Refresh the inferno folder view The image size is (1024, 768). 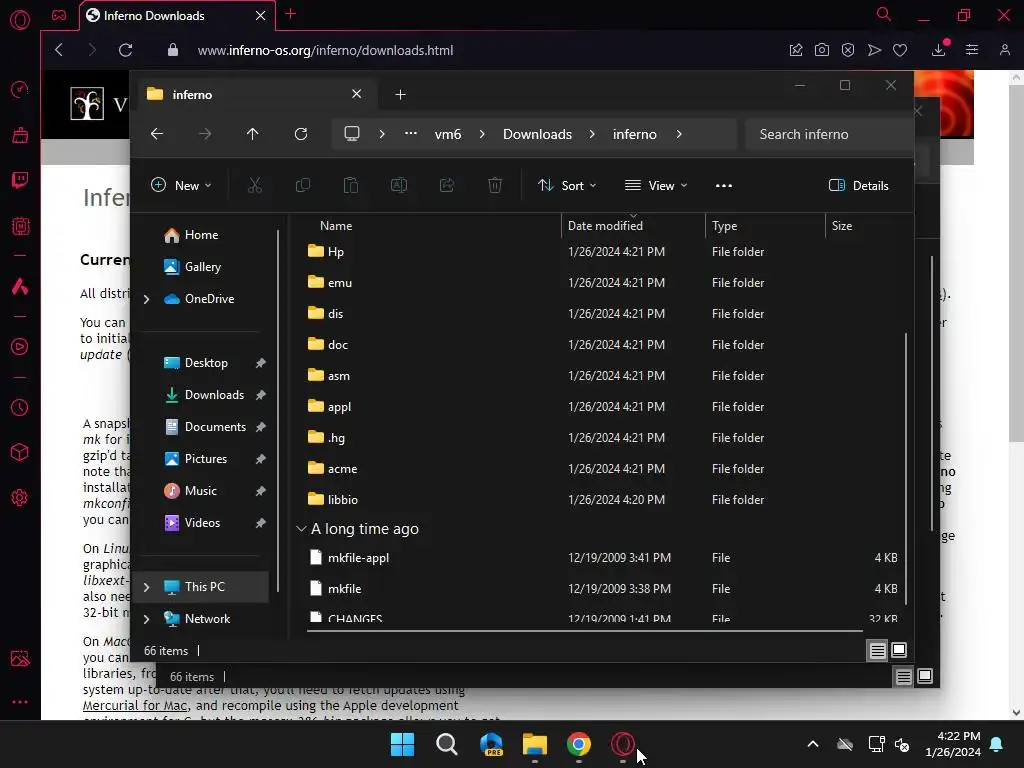301,134
